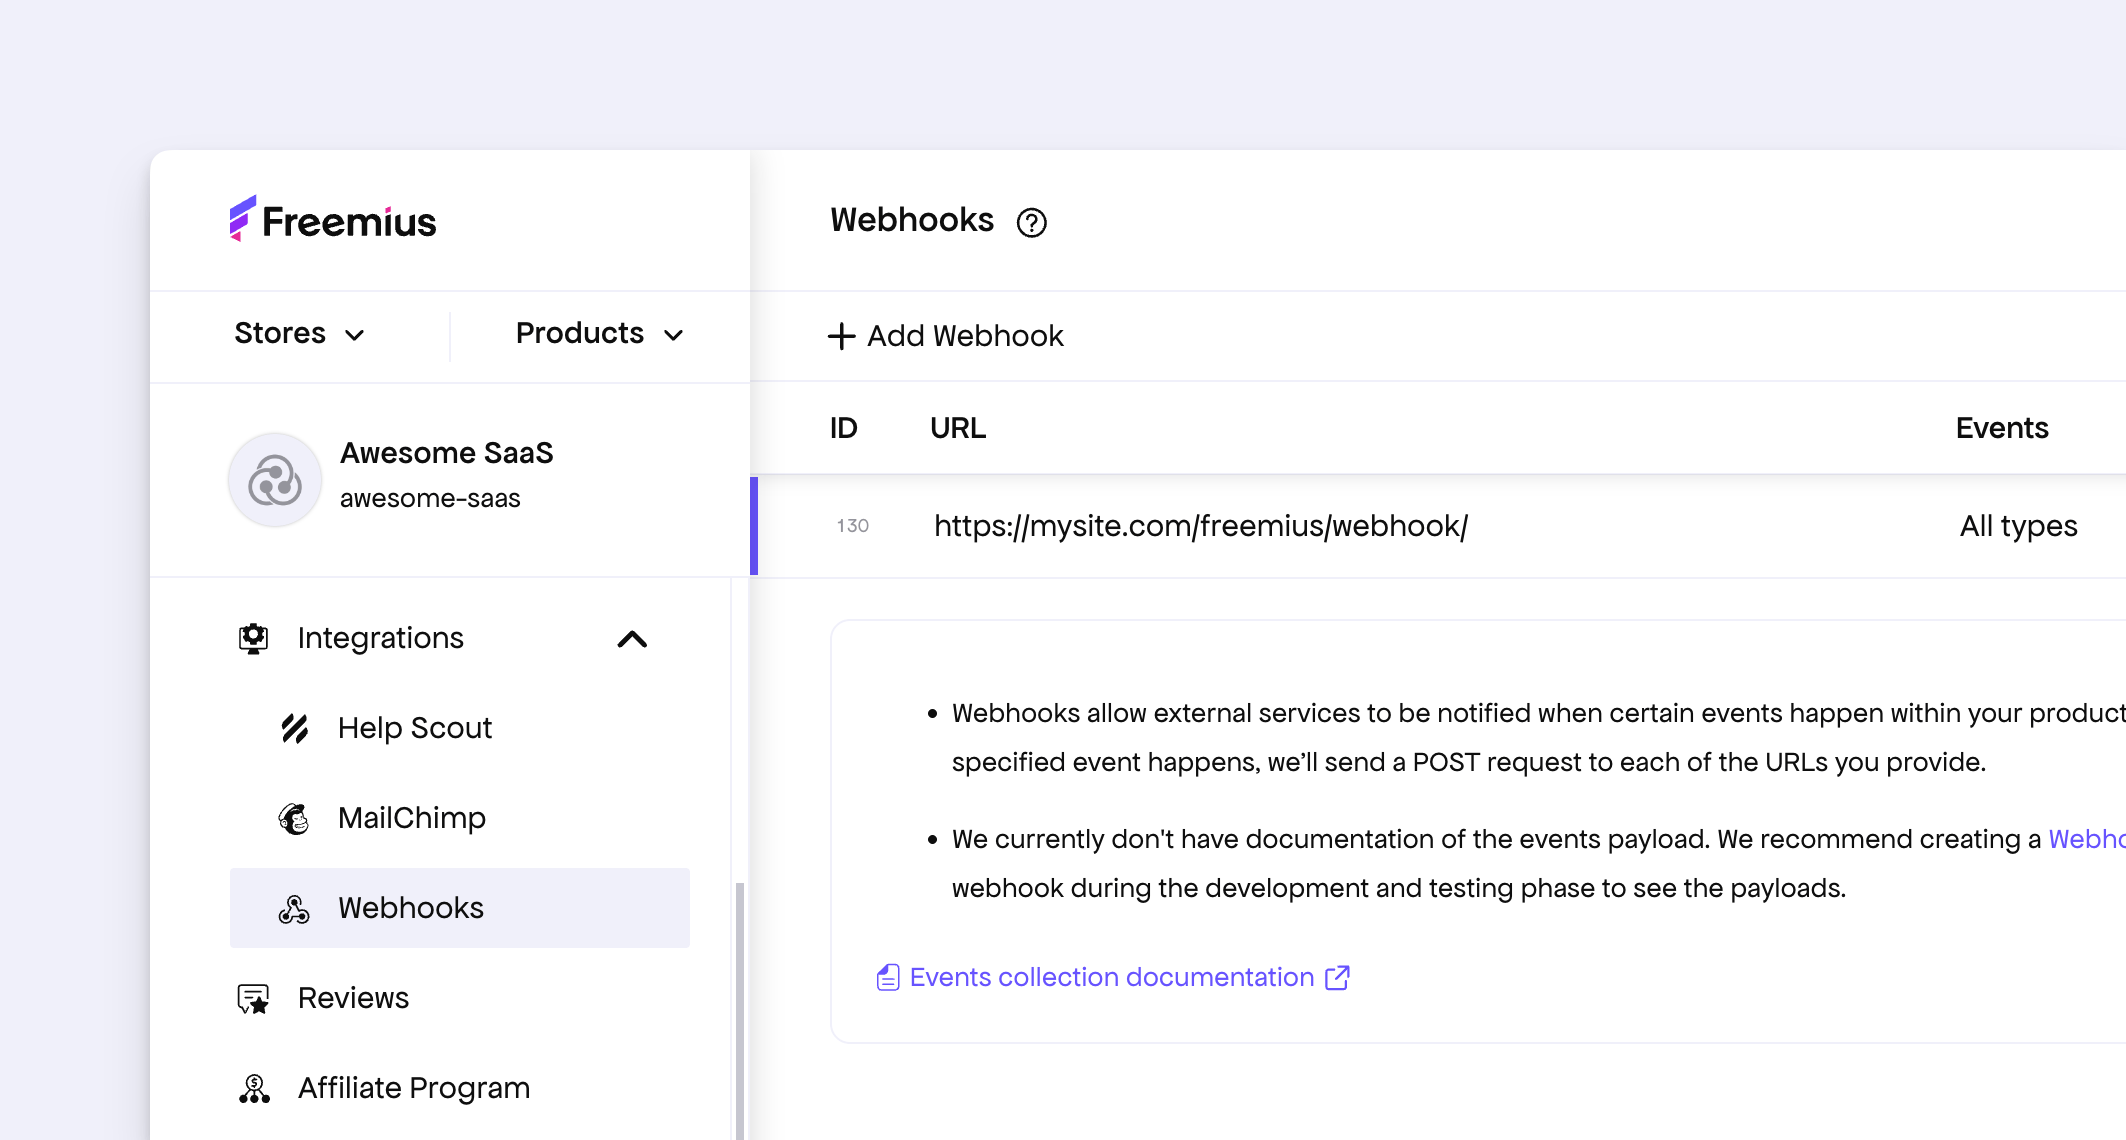Click the Awesome SaaS product avatar
This screenshot has width=2126, height=1140.
point(275,480)
